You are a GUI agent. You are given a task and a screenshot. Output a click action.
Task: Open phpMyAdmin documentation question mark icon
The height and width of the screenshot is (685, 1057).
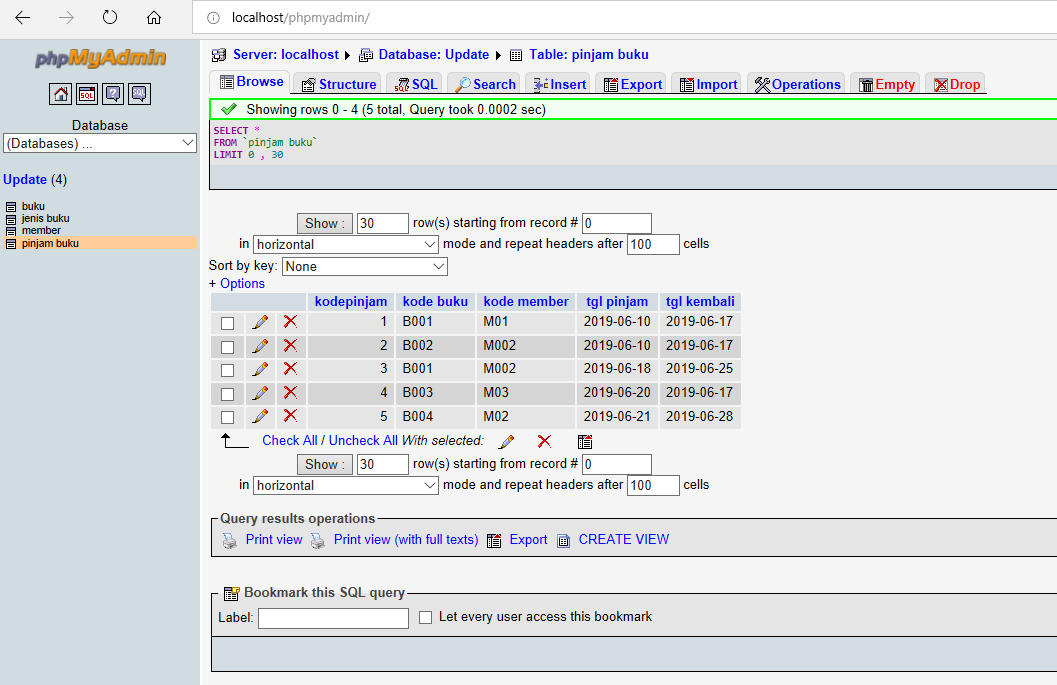tap(113, 93)
